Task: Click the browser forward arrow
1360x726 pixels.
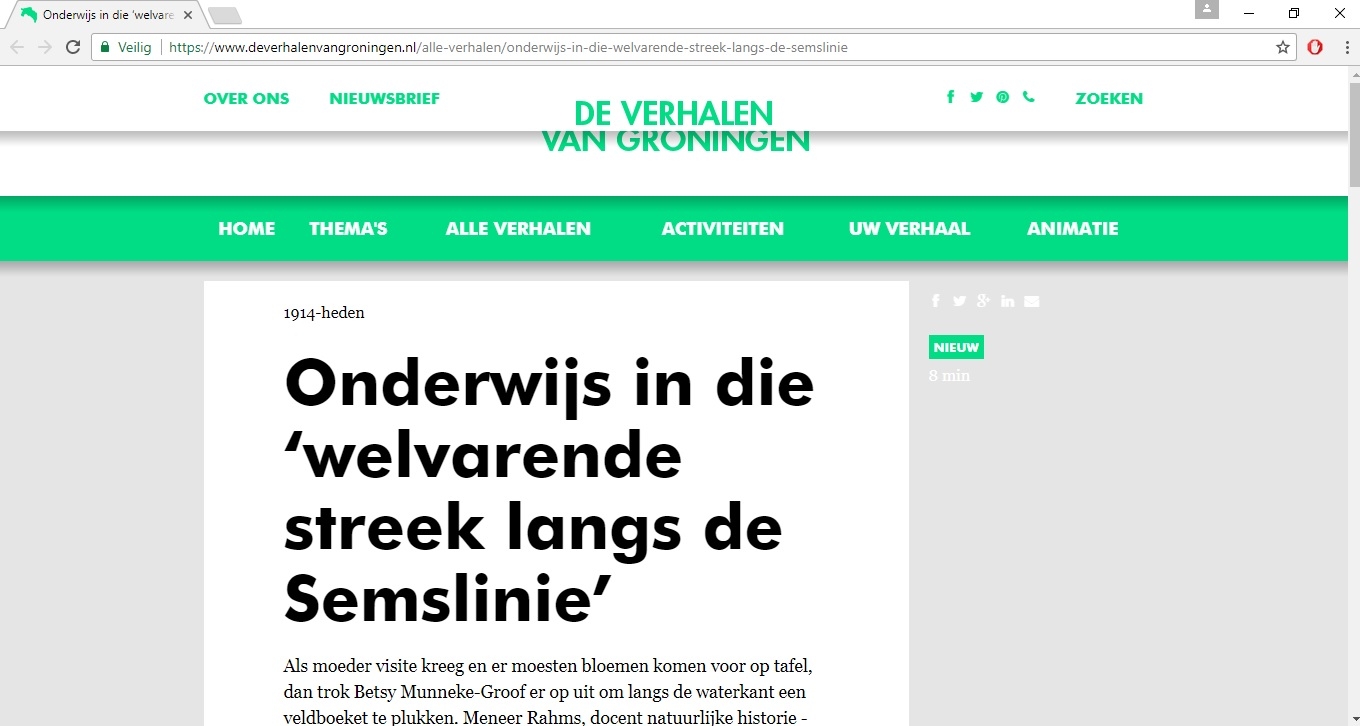Action: [x=45, y=47]
